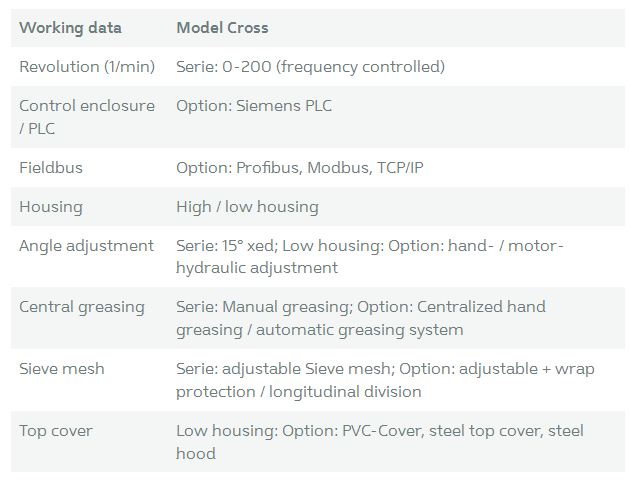Click 'greasing / automatic greasing system' line

coord(319,330)
